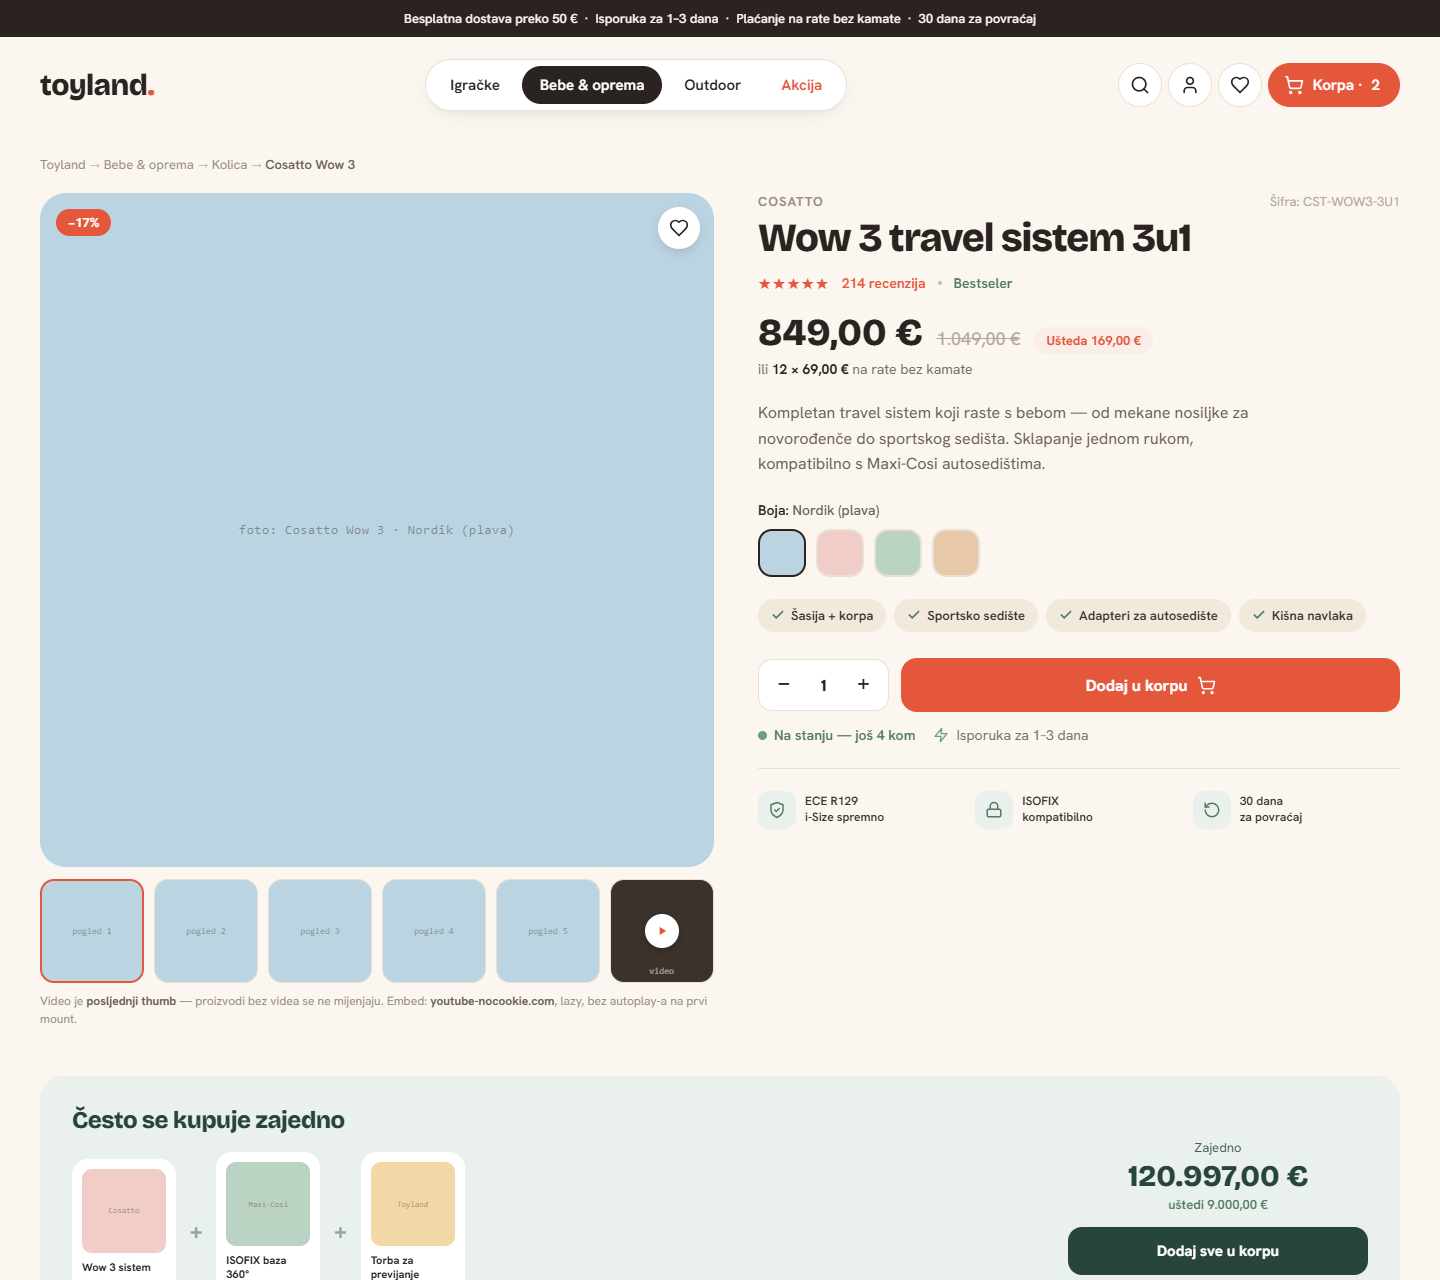This screenshot has width=1440, height=1280.
Task: Click the main product photo
Action: [x=377, y=530]
